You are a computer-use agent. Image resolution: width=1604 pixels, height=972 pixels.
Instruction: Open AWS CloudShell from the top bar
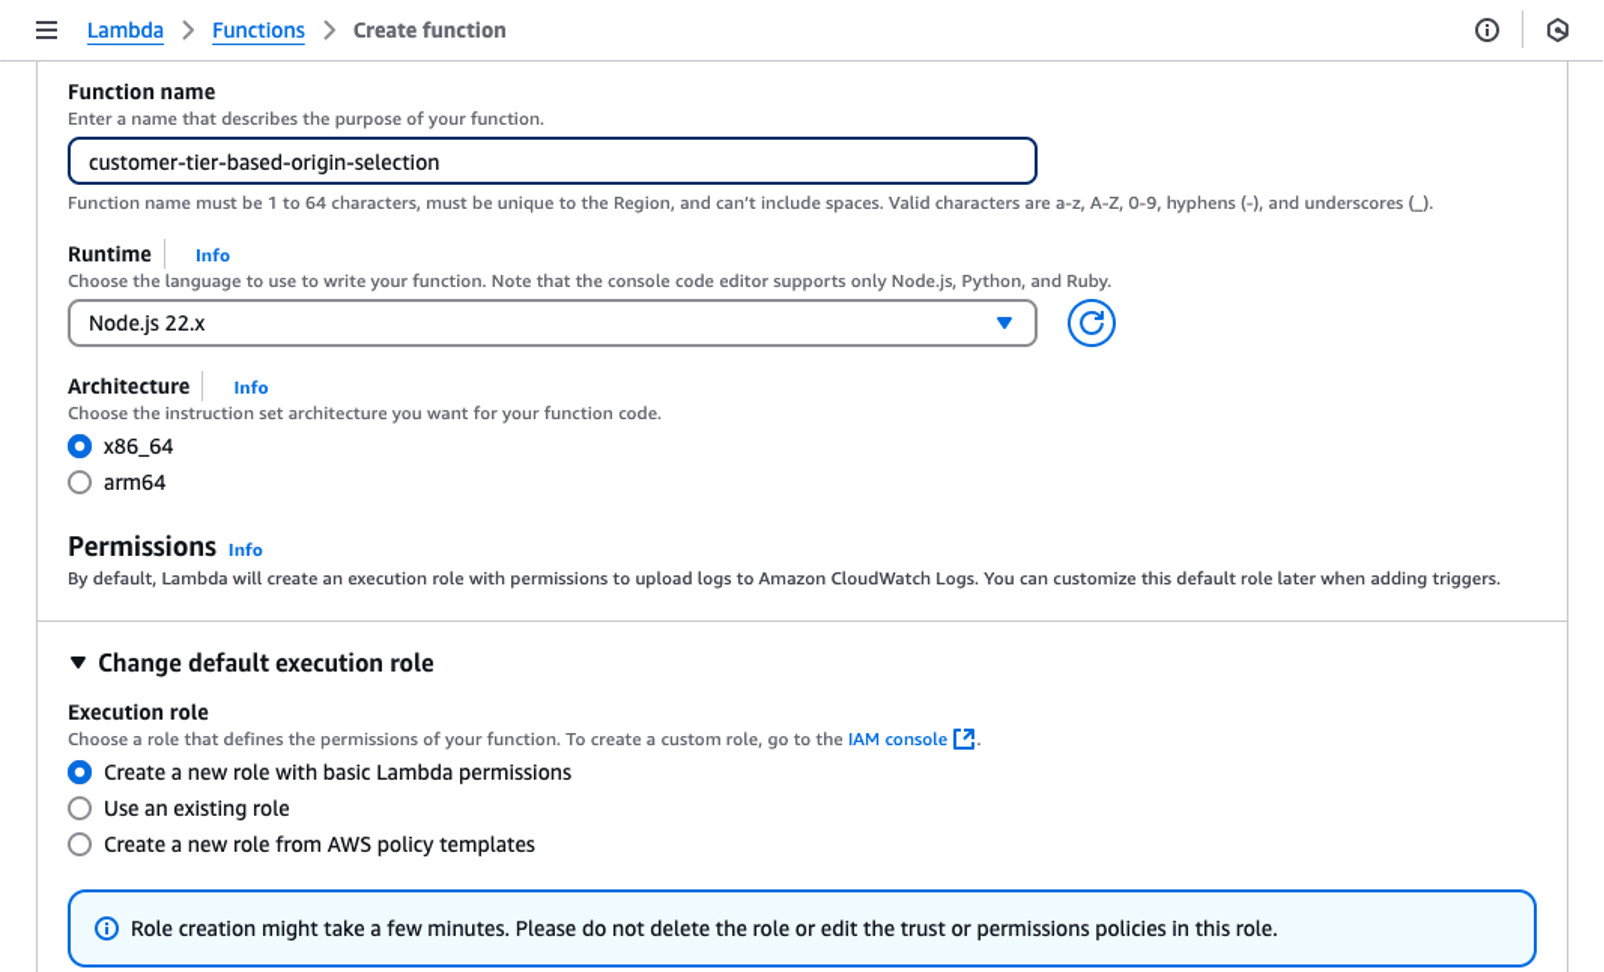(1560, 31)
